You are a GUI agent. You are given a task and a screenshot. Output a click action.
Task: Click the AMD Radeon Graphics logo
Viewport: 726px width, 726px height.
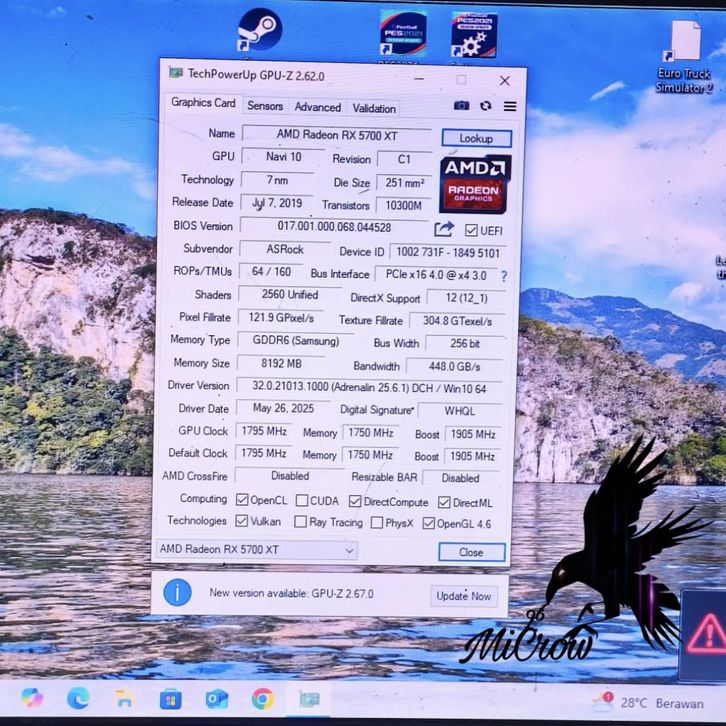(x=475, y=182)
